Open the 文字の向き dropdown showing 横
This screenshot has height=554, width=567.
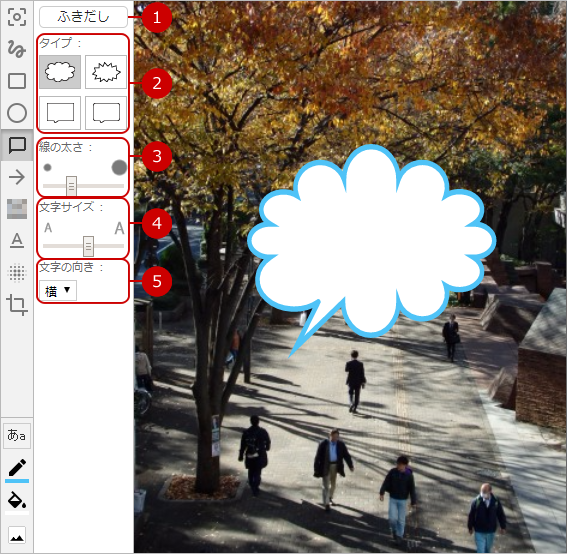click(58, 290)
